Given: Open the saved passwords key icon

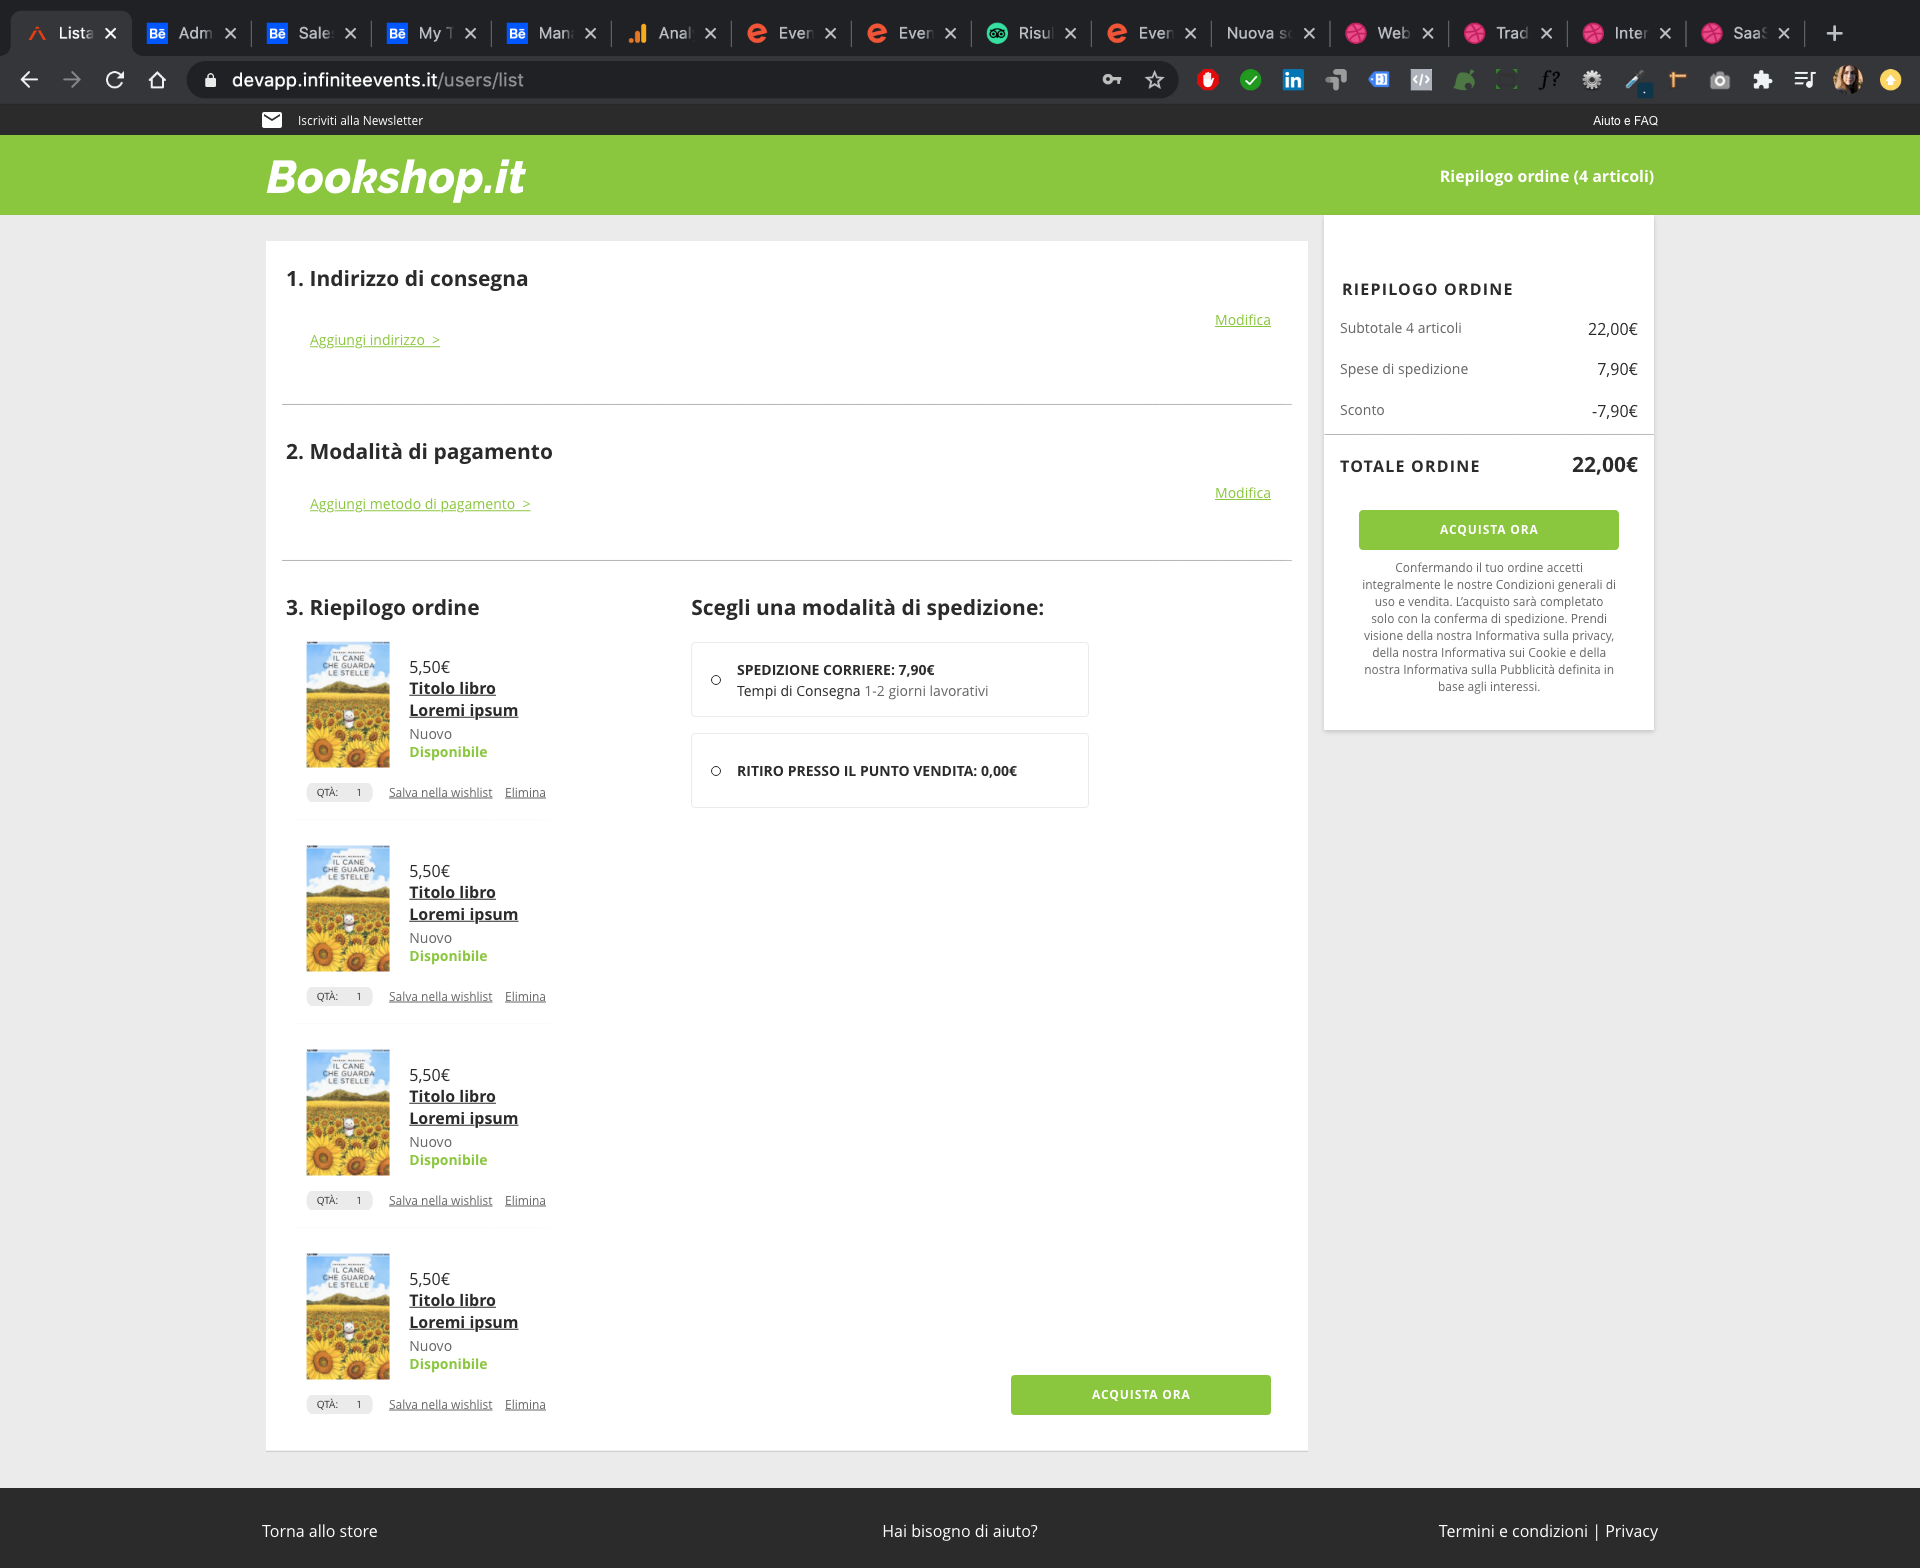Looking at the screenshot, I should click(x=1112, y=80).
